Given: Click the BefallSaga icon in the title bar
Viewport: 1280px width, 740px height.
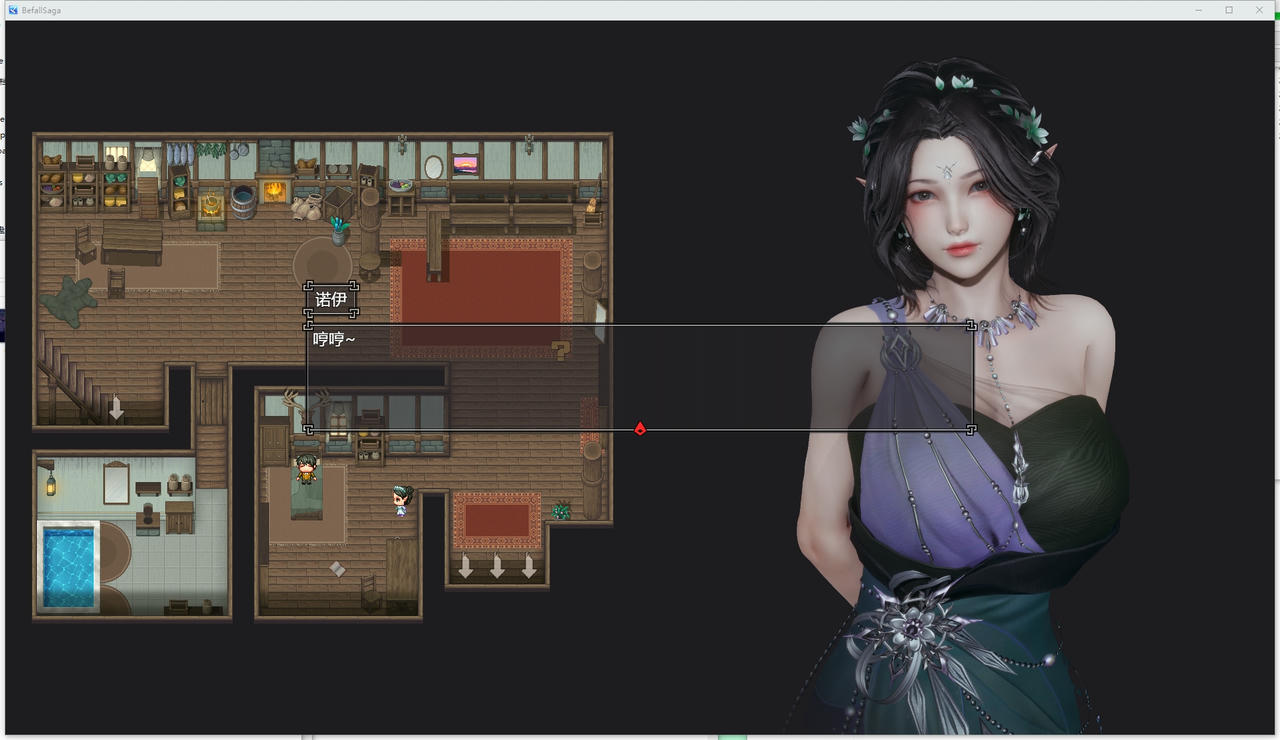Looking at the screenshot, I should tap(12, 9).
